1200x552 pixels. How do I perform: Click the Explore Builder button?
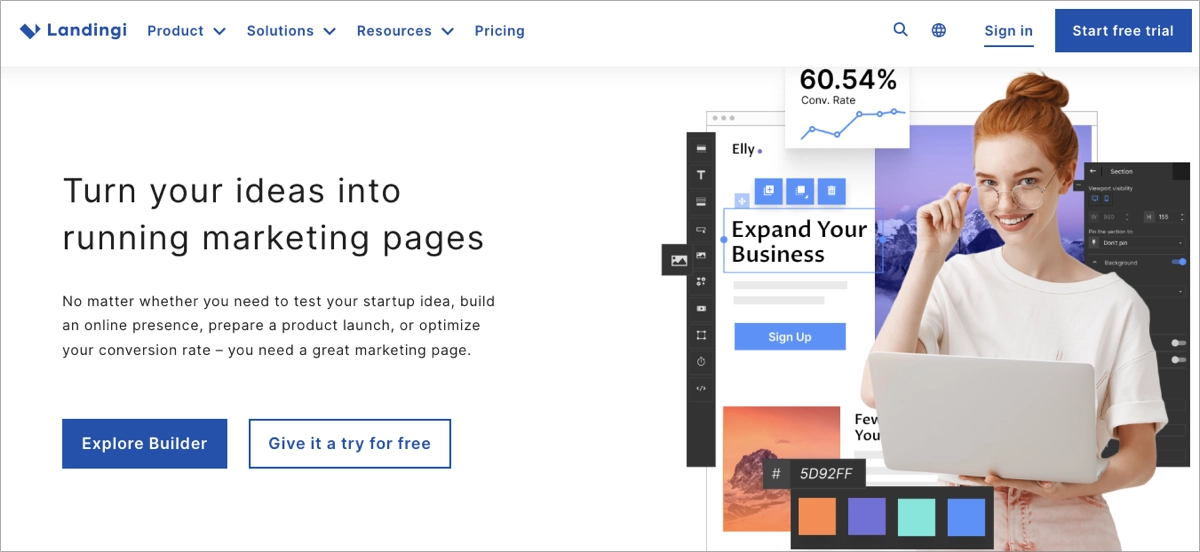tap(144, 444)
